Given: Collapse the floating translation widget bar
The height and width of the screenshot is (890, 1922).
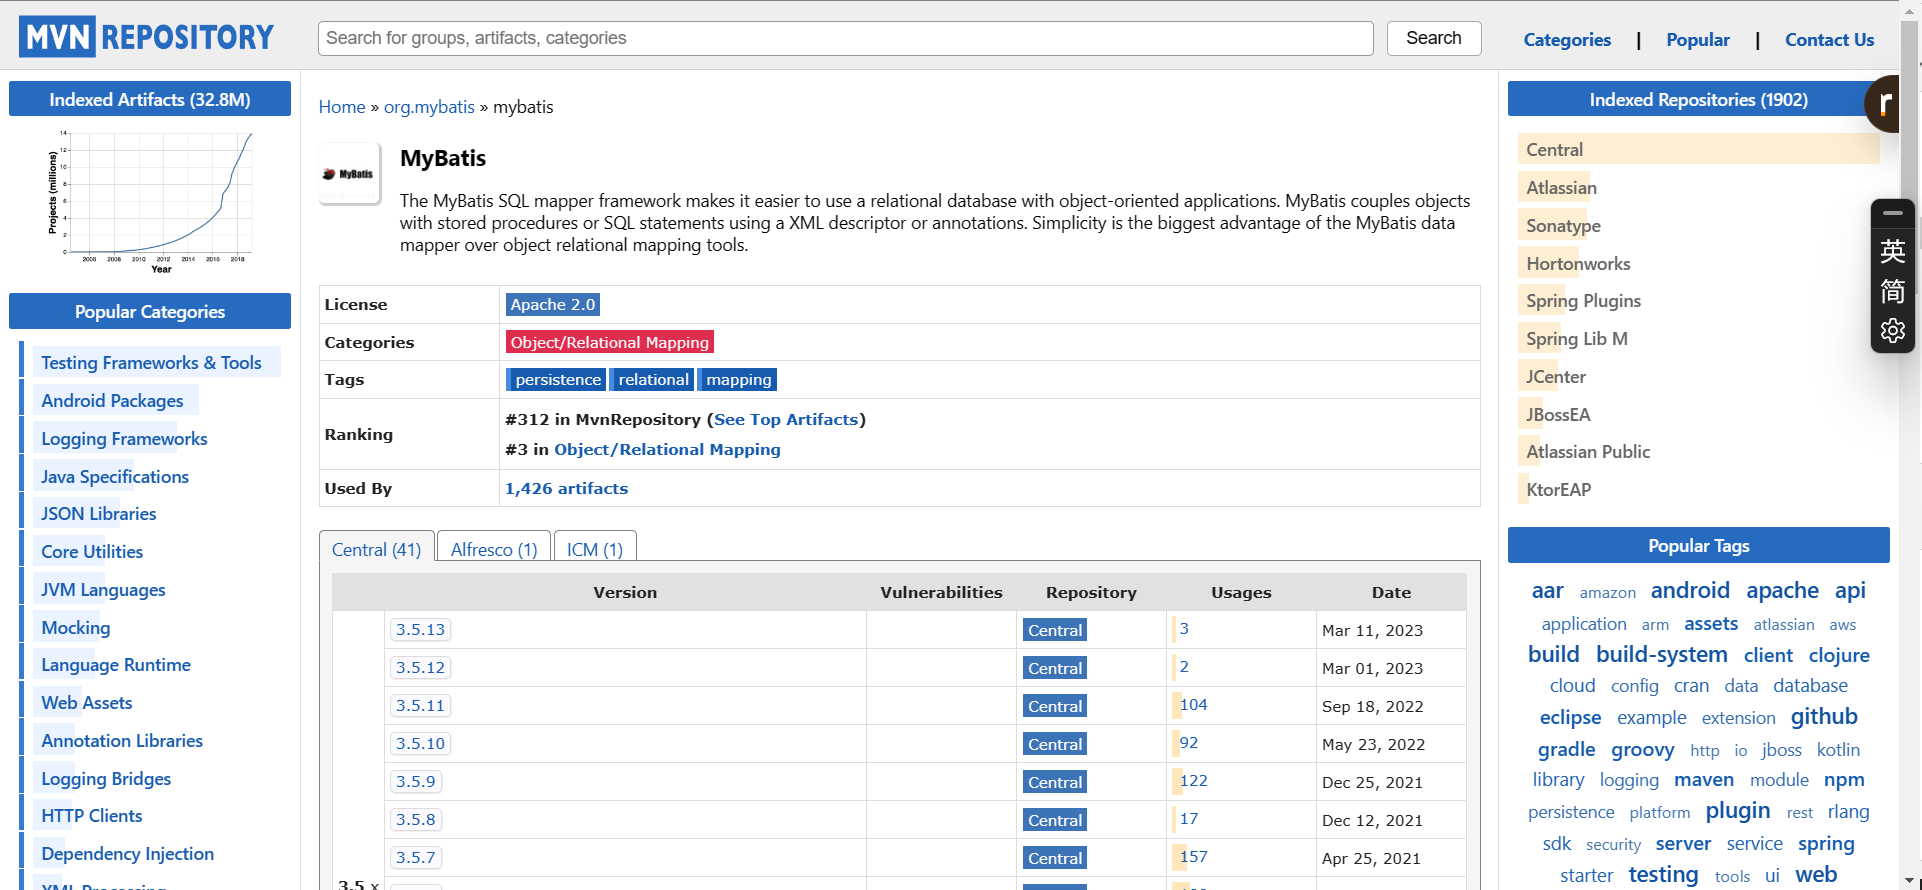Looking at the screenshot, I should (1892, 213).
